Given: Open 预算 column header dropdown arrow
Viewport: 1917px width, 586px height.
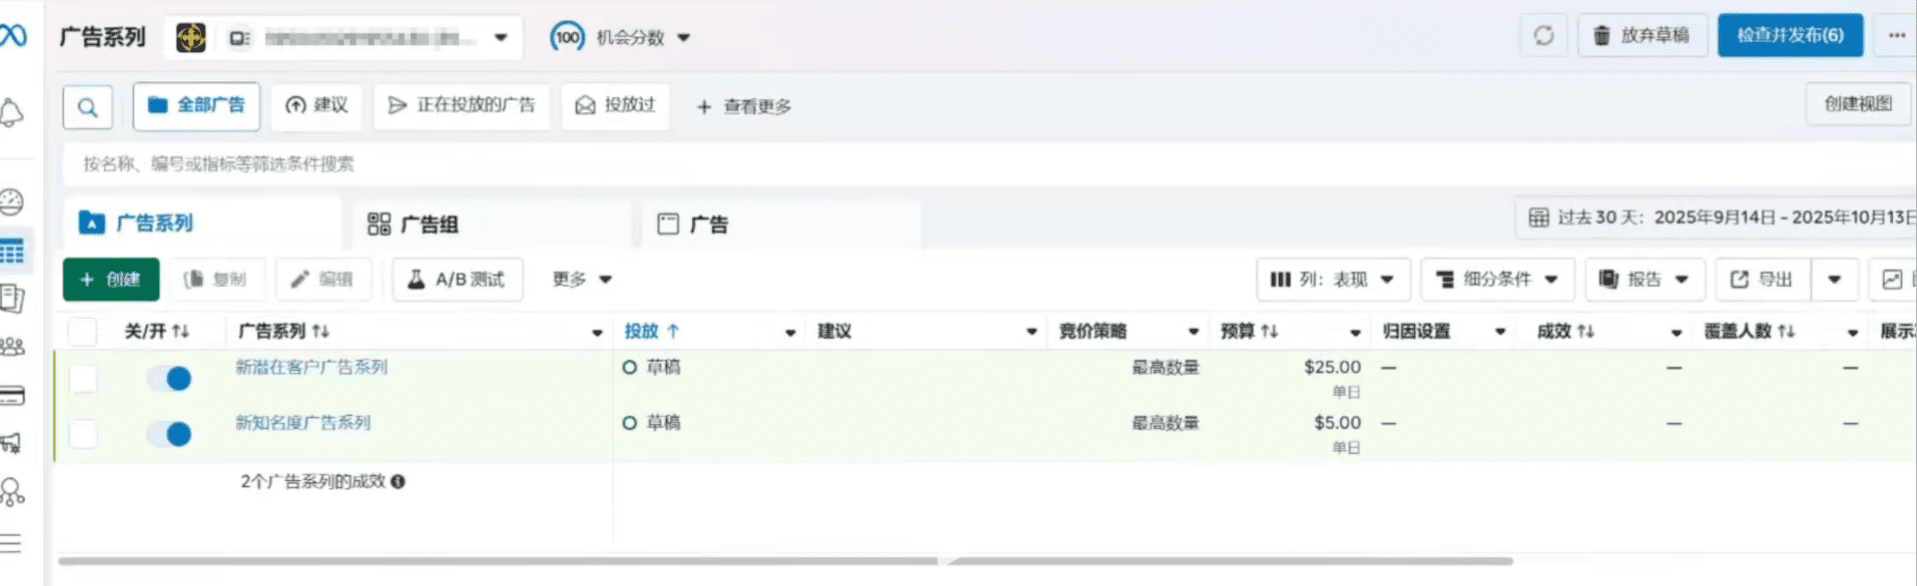Looking at the screenshot, I should 1355,332.
